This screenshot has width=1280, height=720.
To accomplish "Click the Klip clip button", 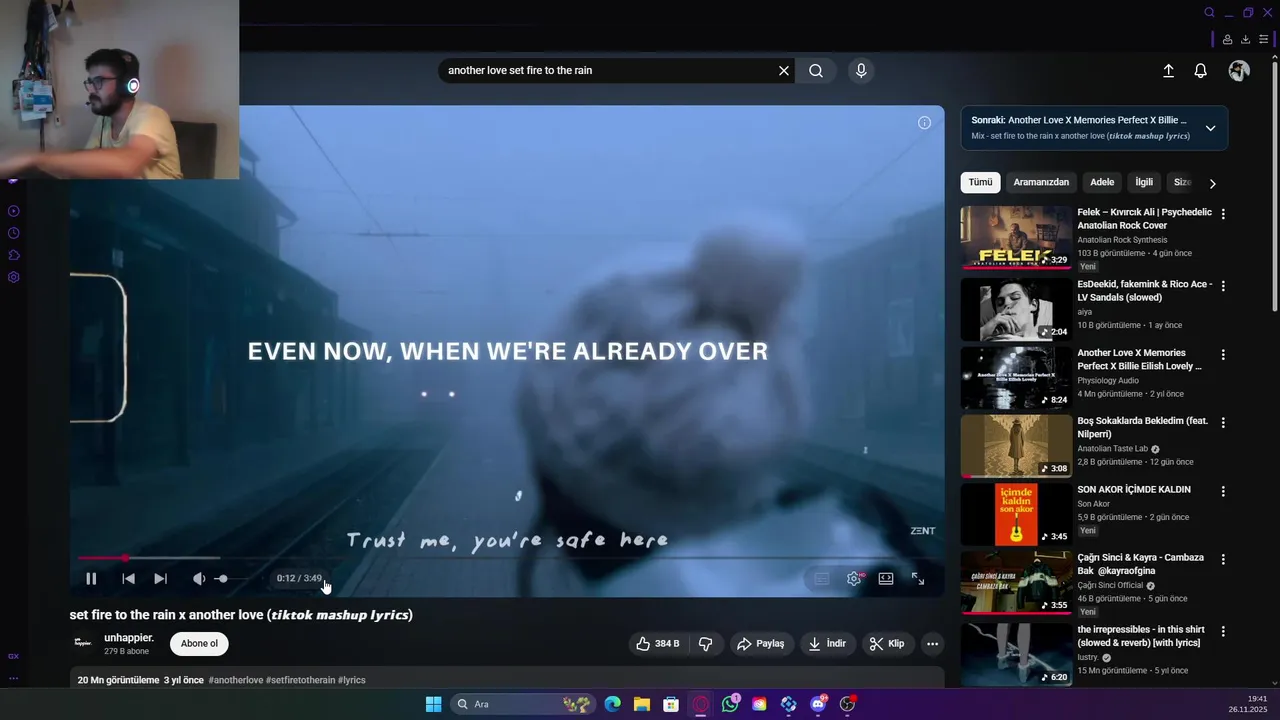I will pos(887,644).
